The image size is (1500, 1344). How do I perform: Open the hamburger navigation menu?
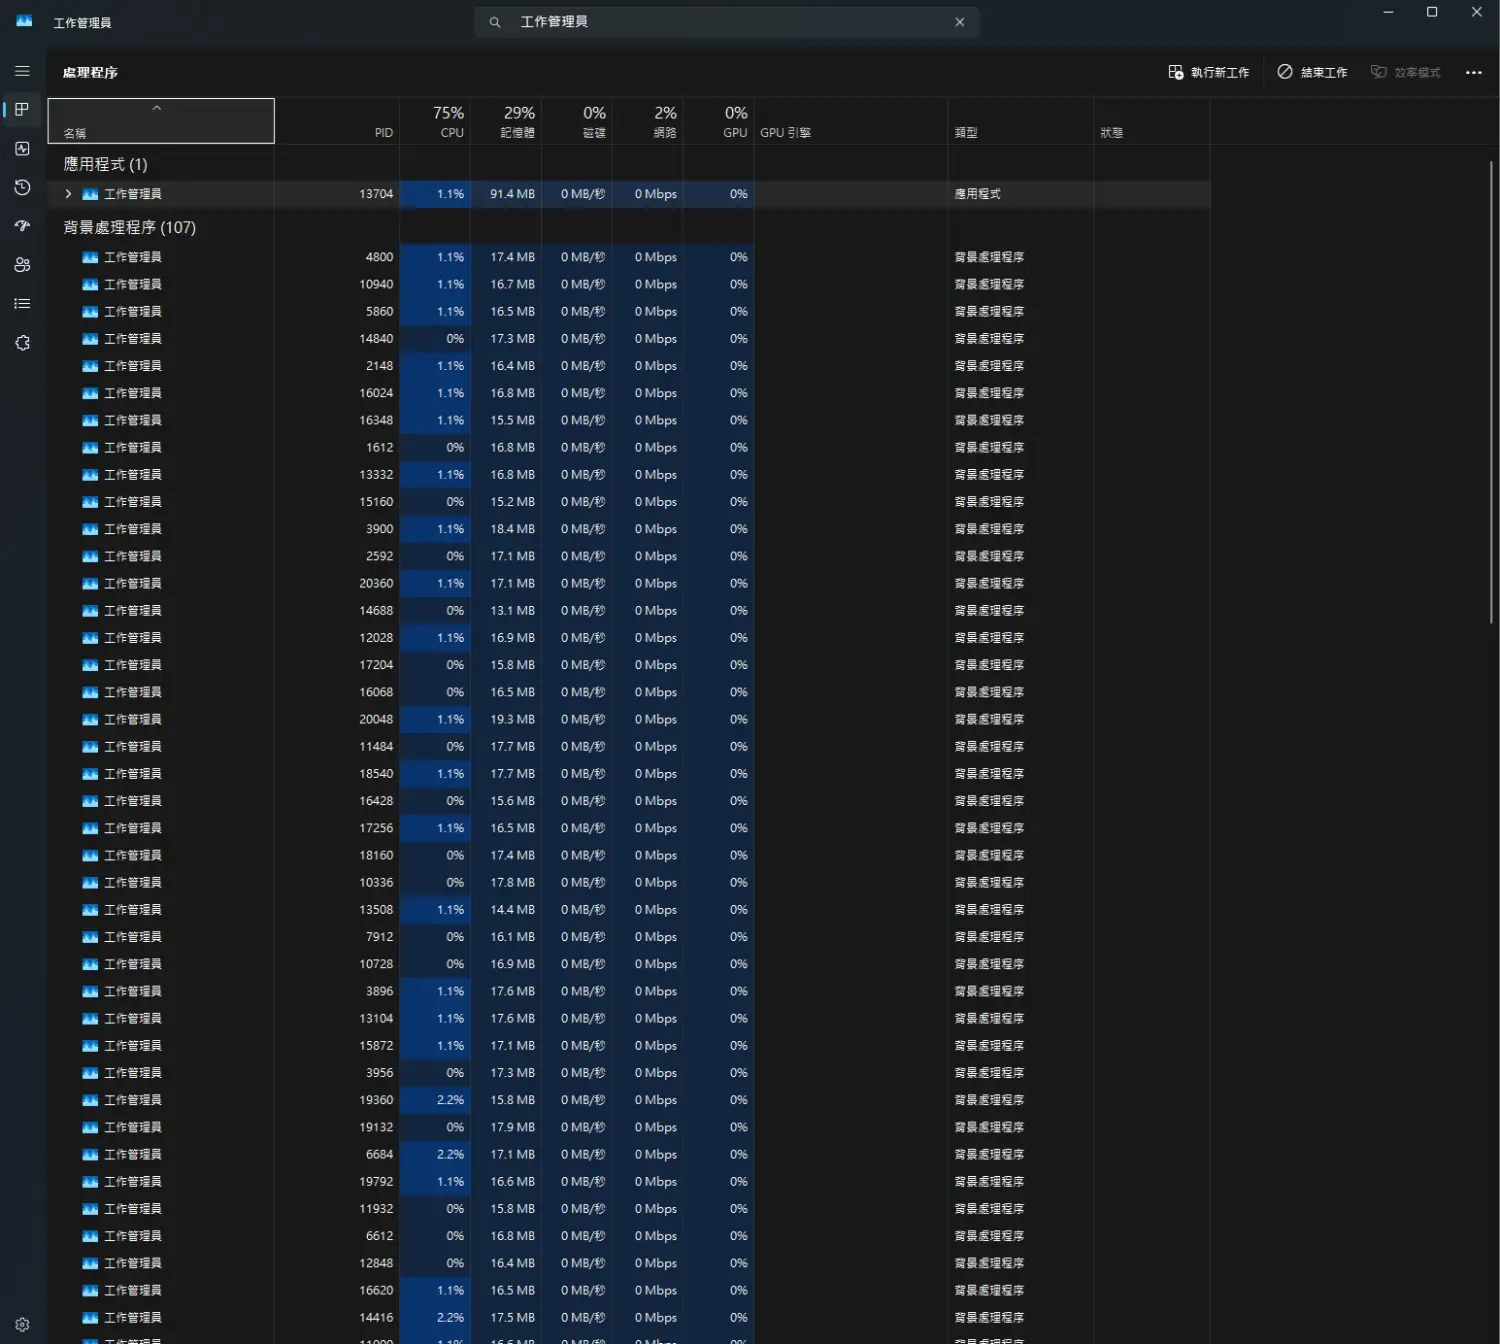click(22, 71)
